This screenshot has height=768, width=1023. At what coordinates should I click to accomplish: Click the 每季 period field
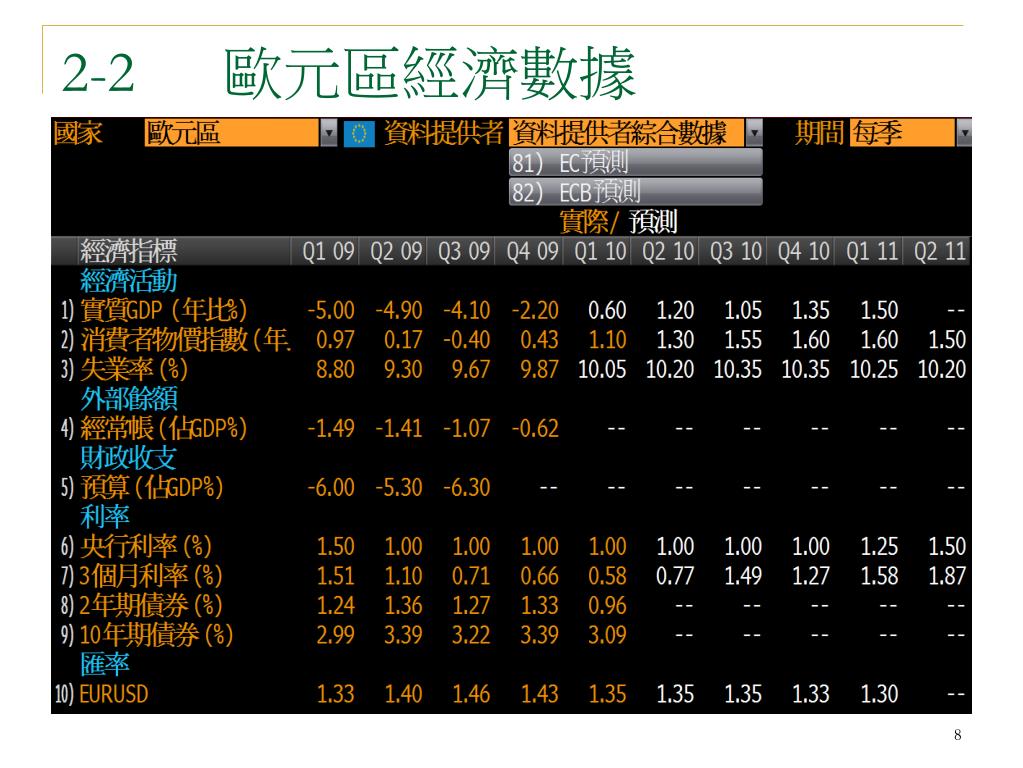point(902,133)
